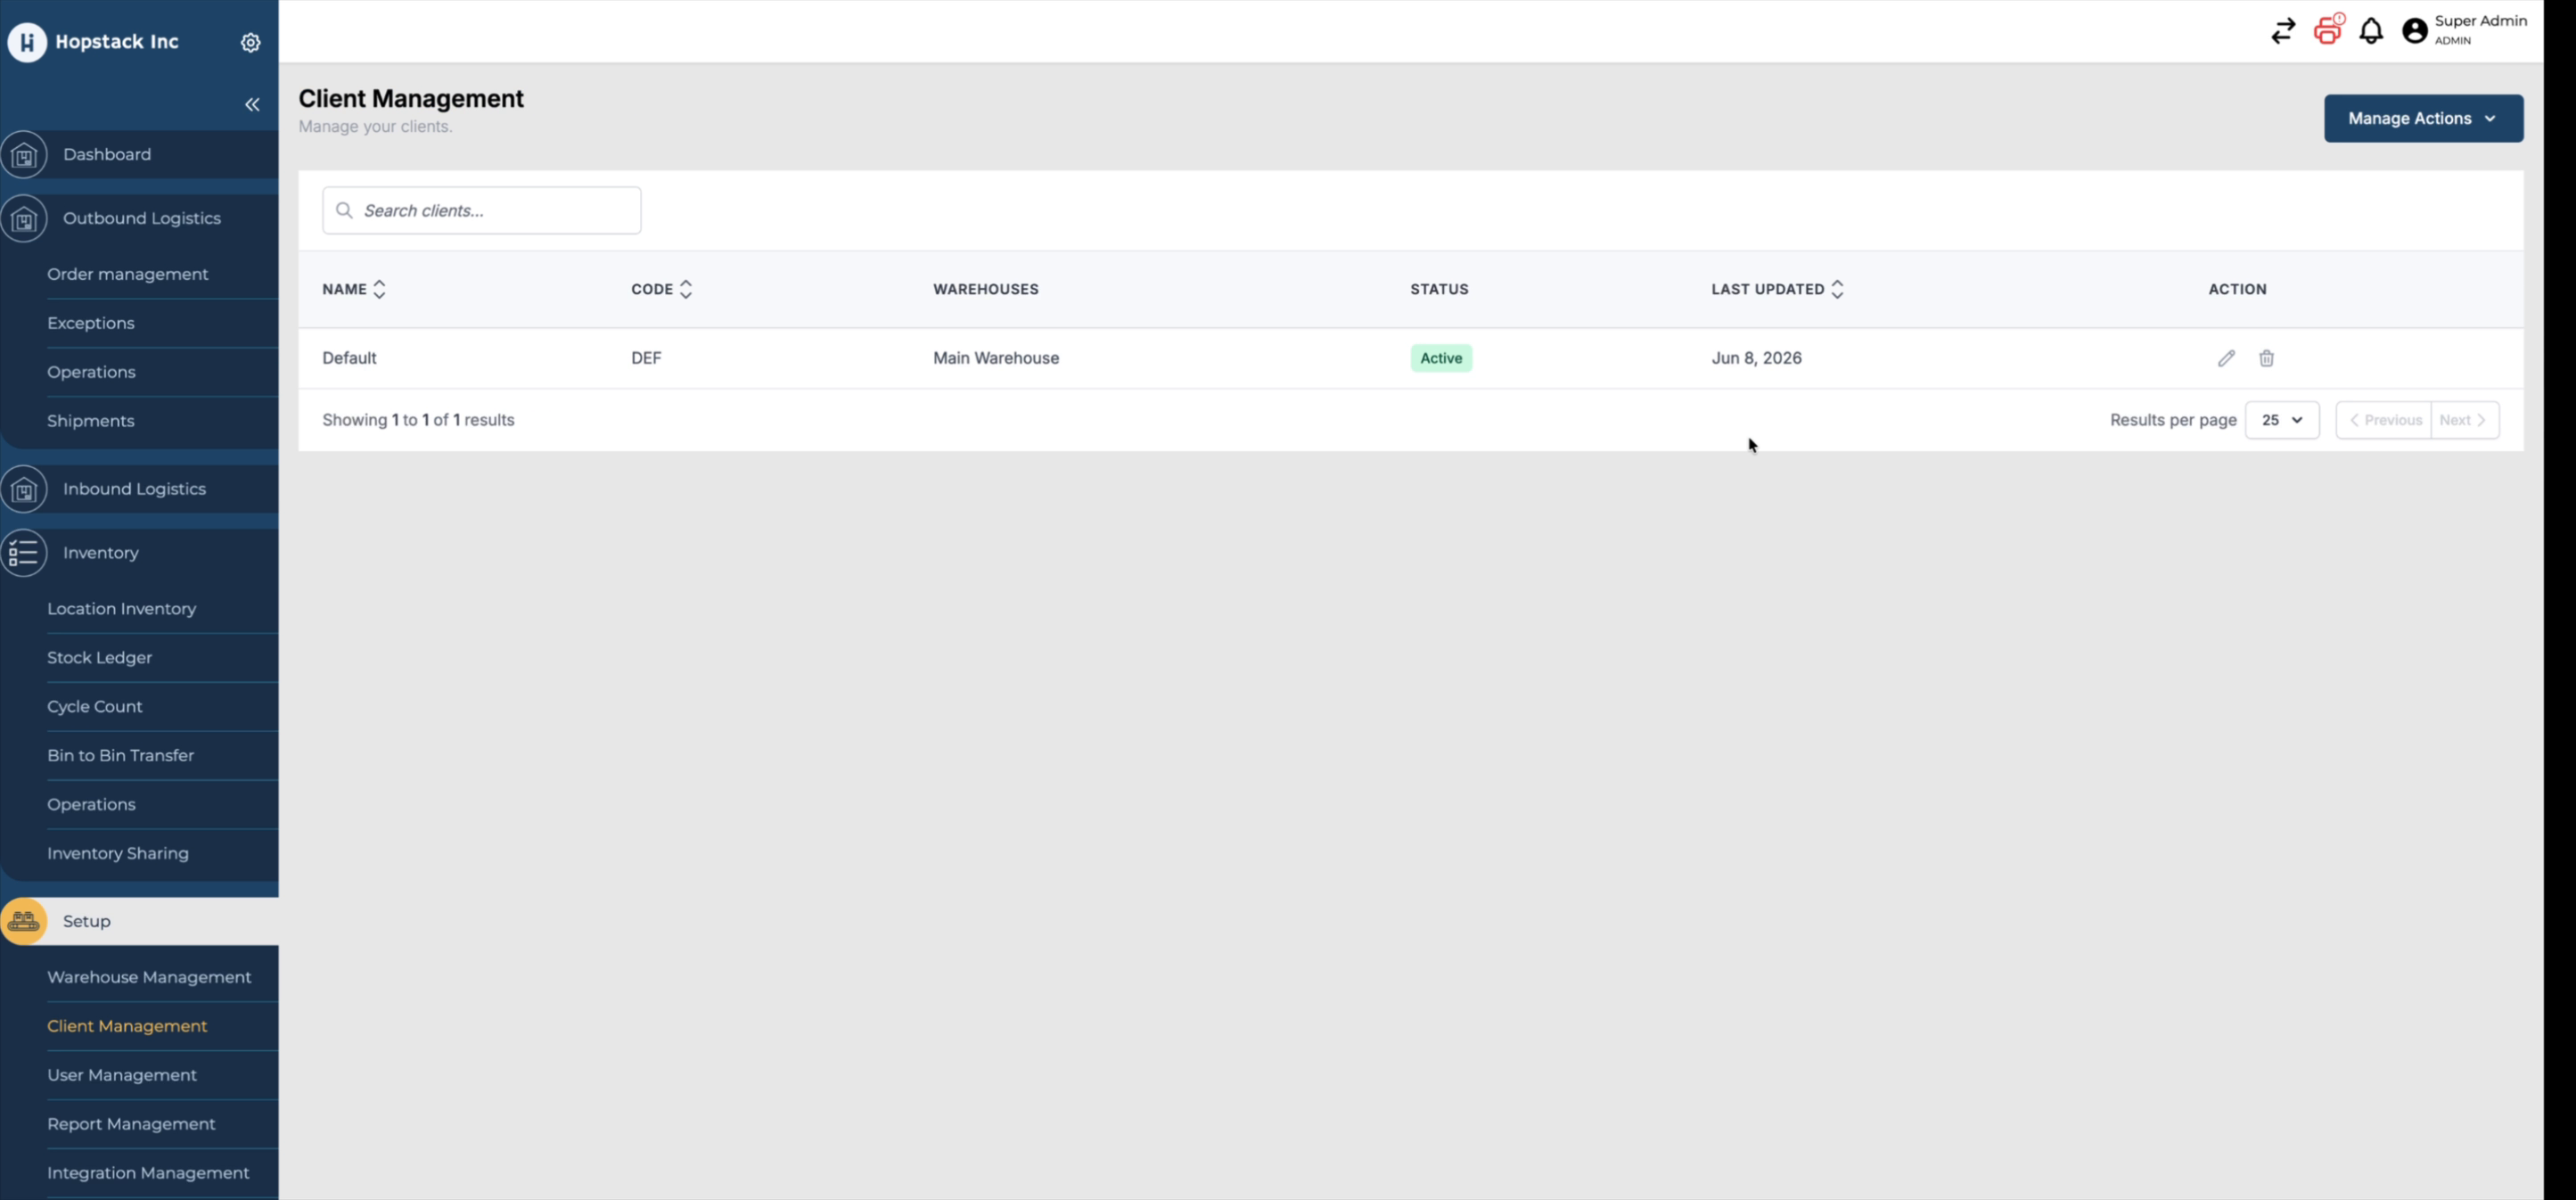Click the STATUS column header
Screen dimensions: 2576x1200
point(1439,289)
